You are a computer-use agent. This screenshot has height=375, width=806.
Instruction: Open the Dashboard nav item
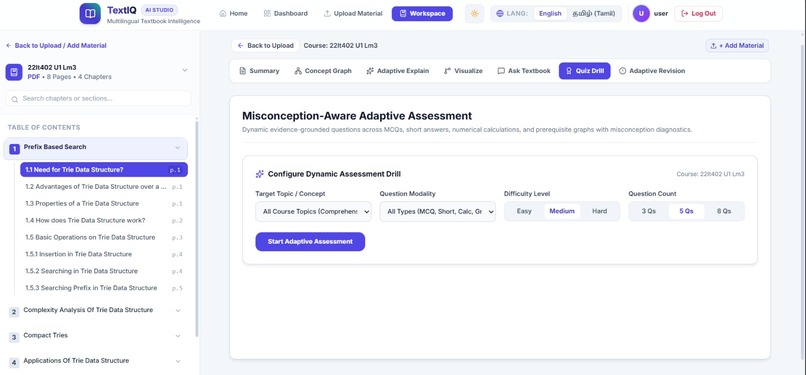tap(285, 13)
